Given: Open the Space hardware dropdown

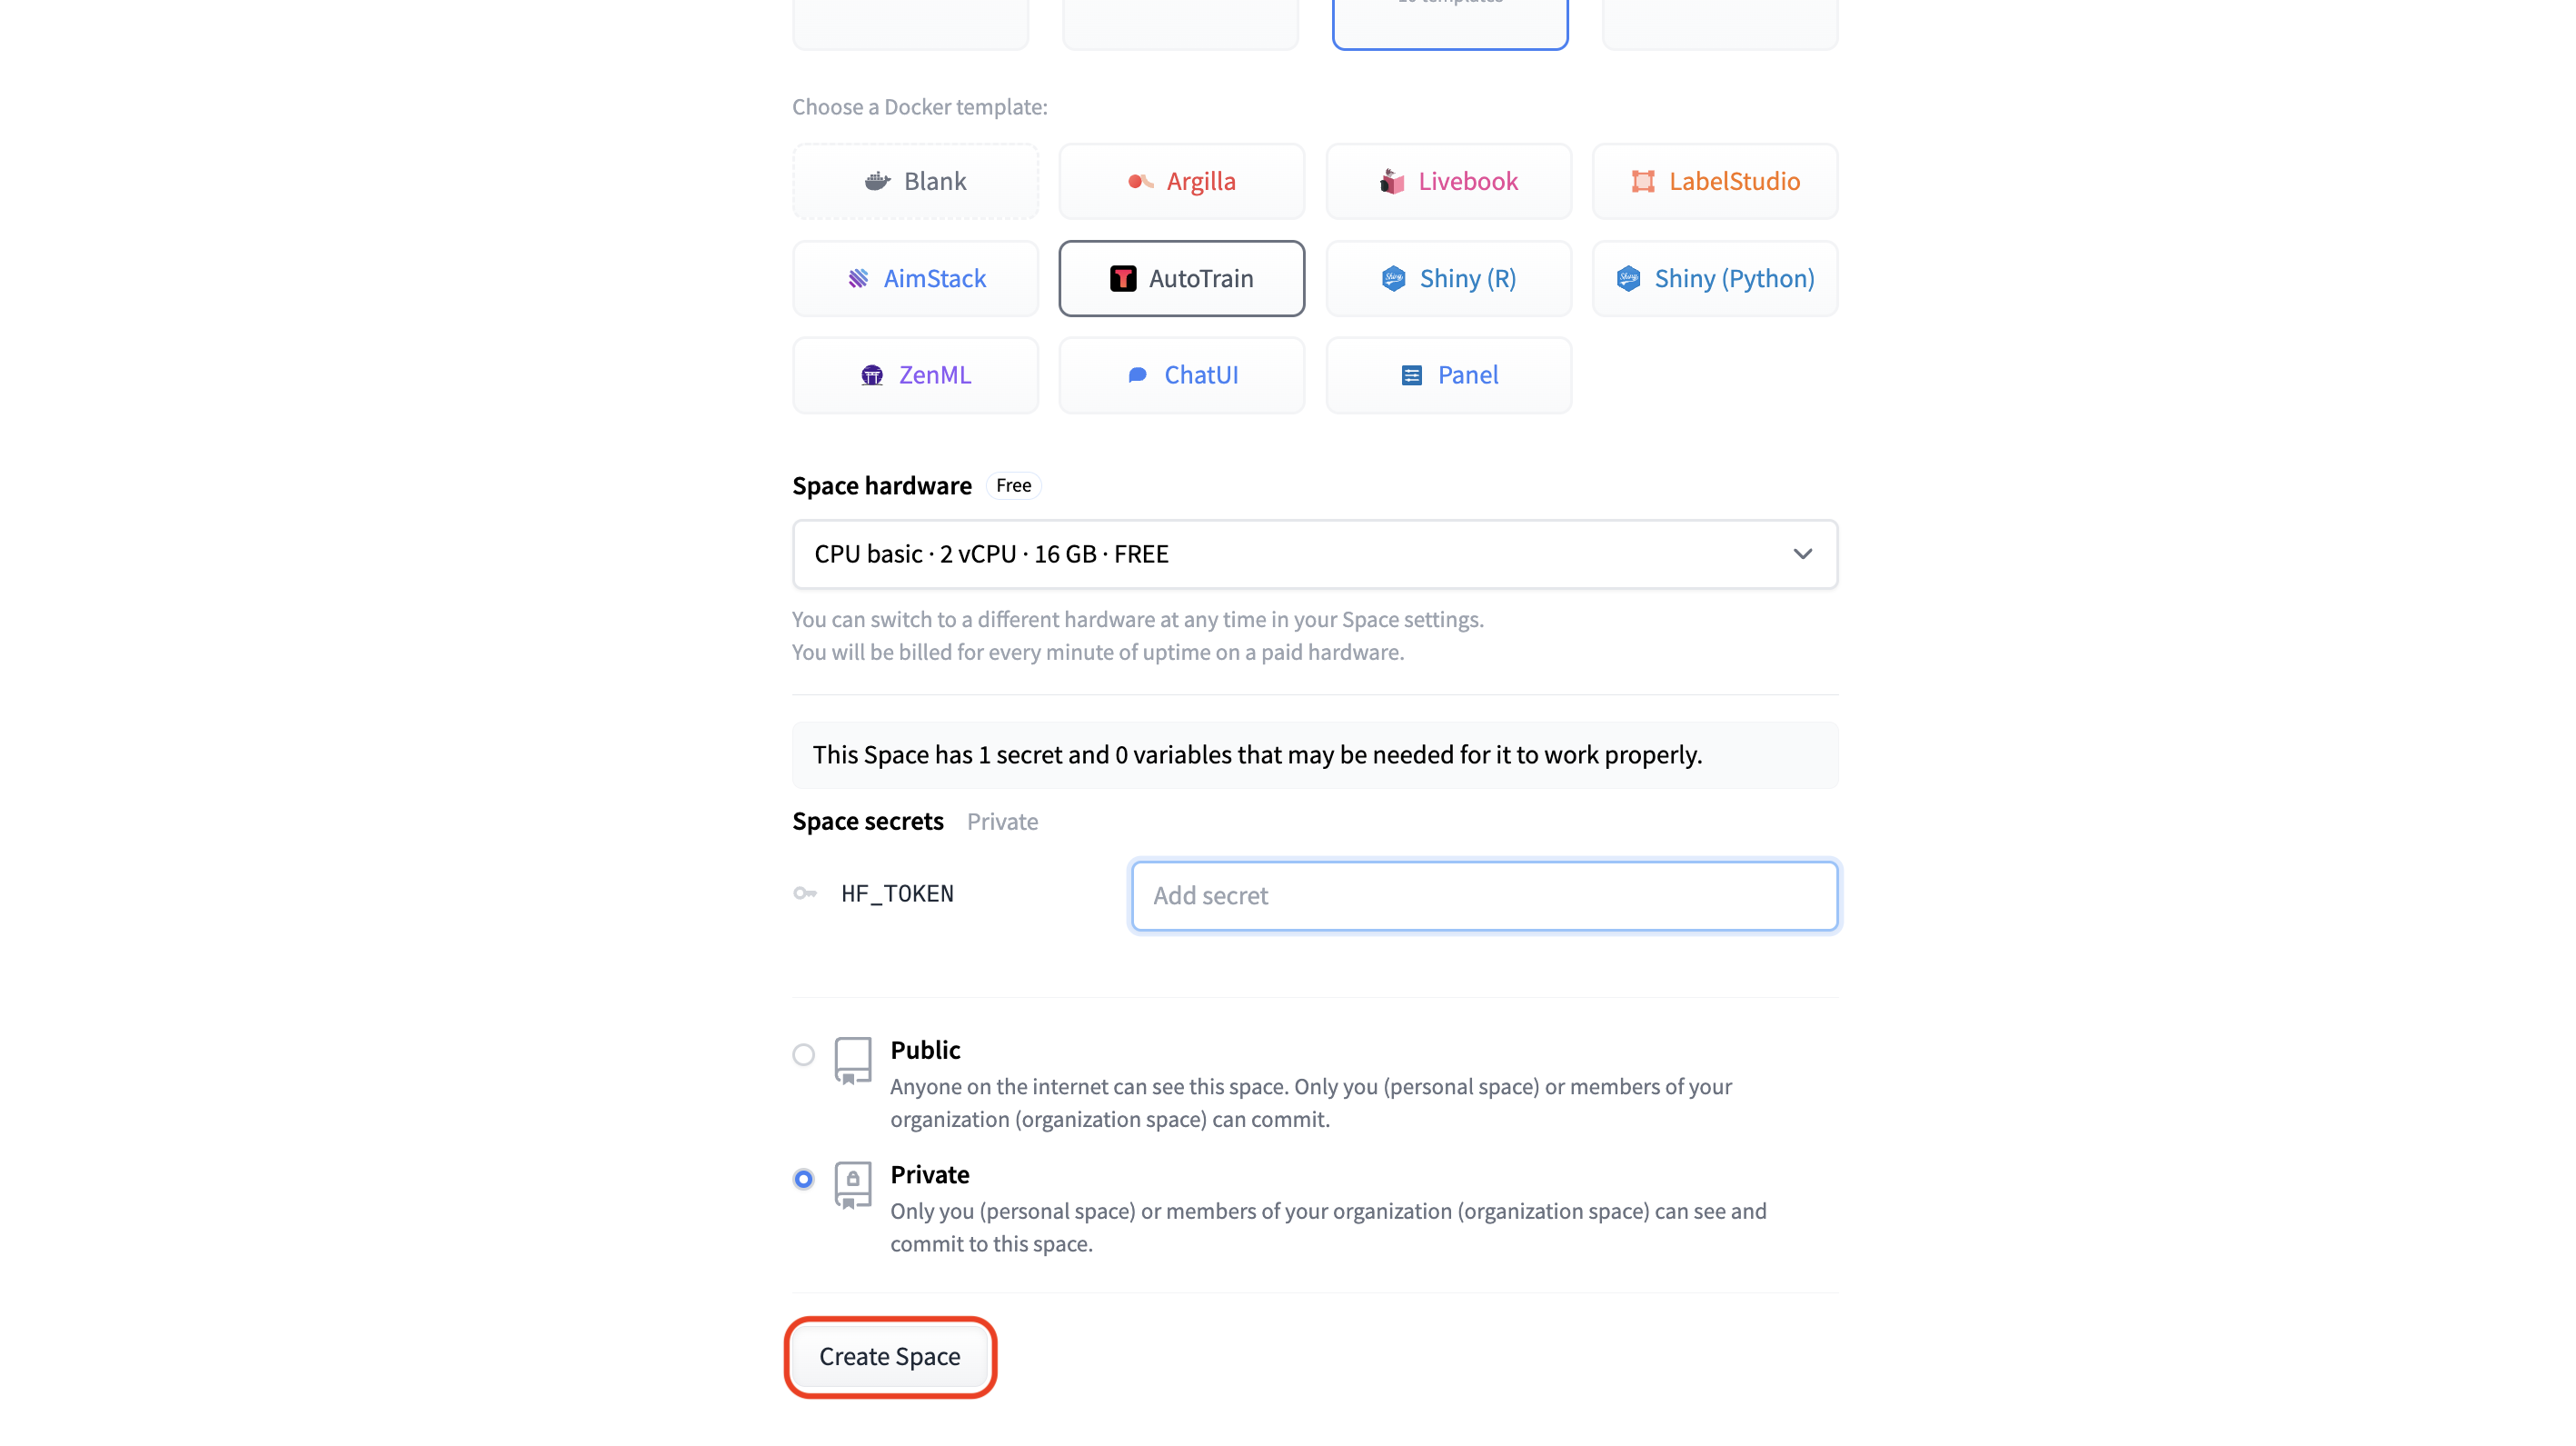Looking at the screenshot, I should pos(1314,554).
